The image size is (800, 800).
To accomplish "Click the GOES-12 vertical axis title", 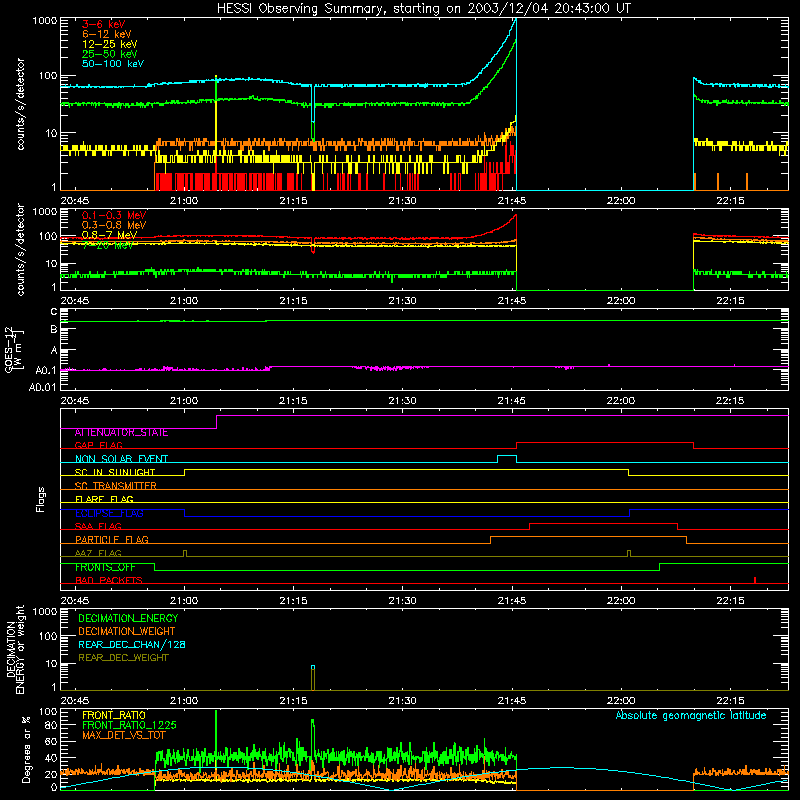I will [13, 349].
